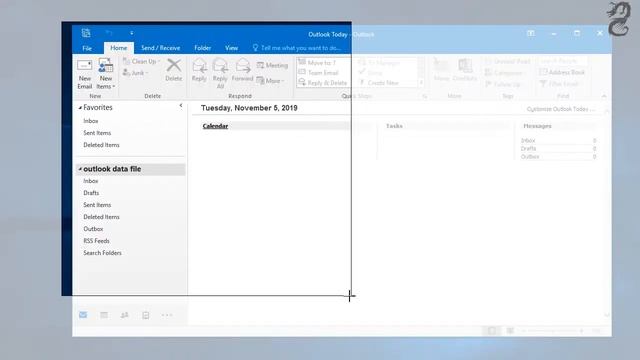
Task: Switch to Tasks view in navigation bar
Action: 146,315
